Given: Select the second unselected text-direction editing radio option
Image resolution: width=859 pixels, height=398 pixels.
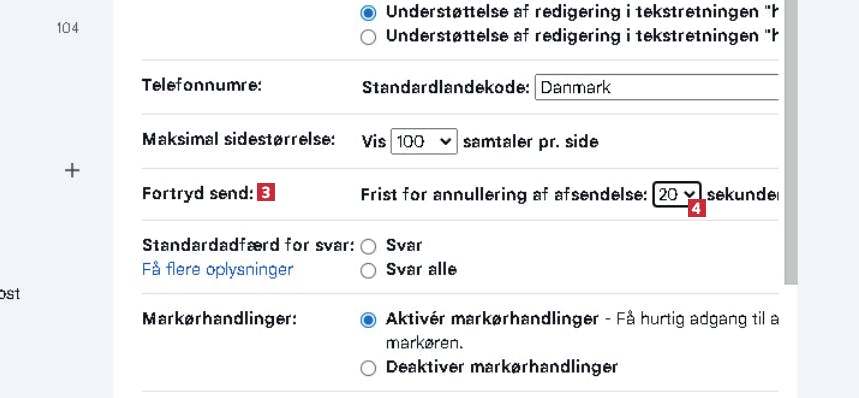Looking at the screenshot, I should [368, 37].
